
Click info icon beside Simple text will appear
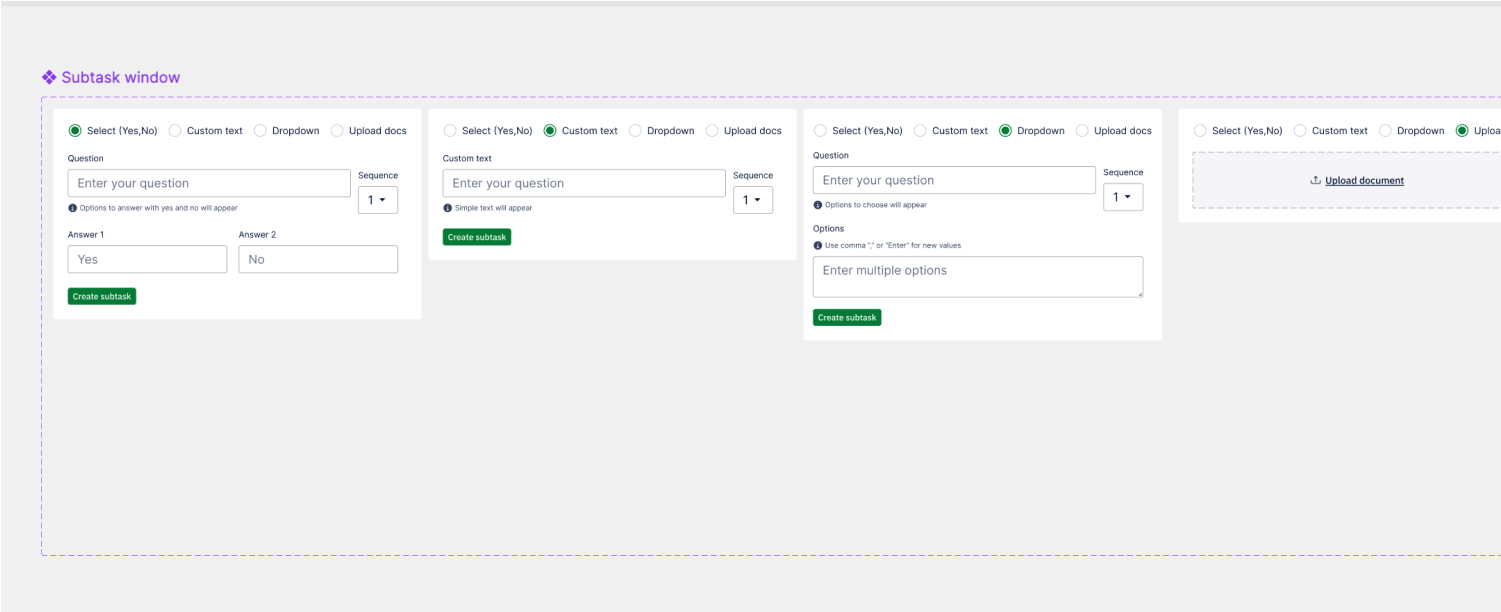[447, 208]
